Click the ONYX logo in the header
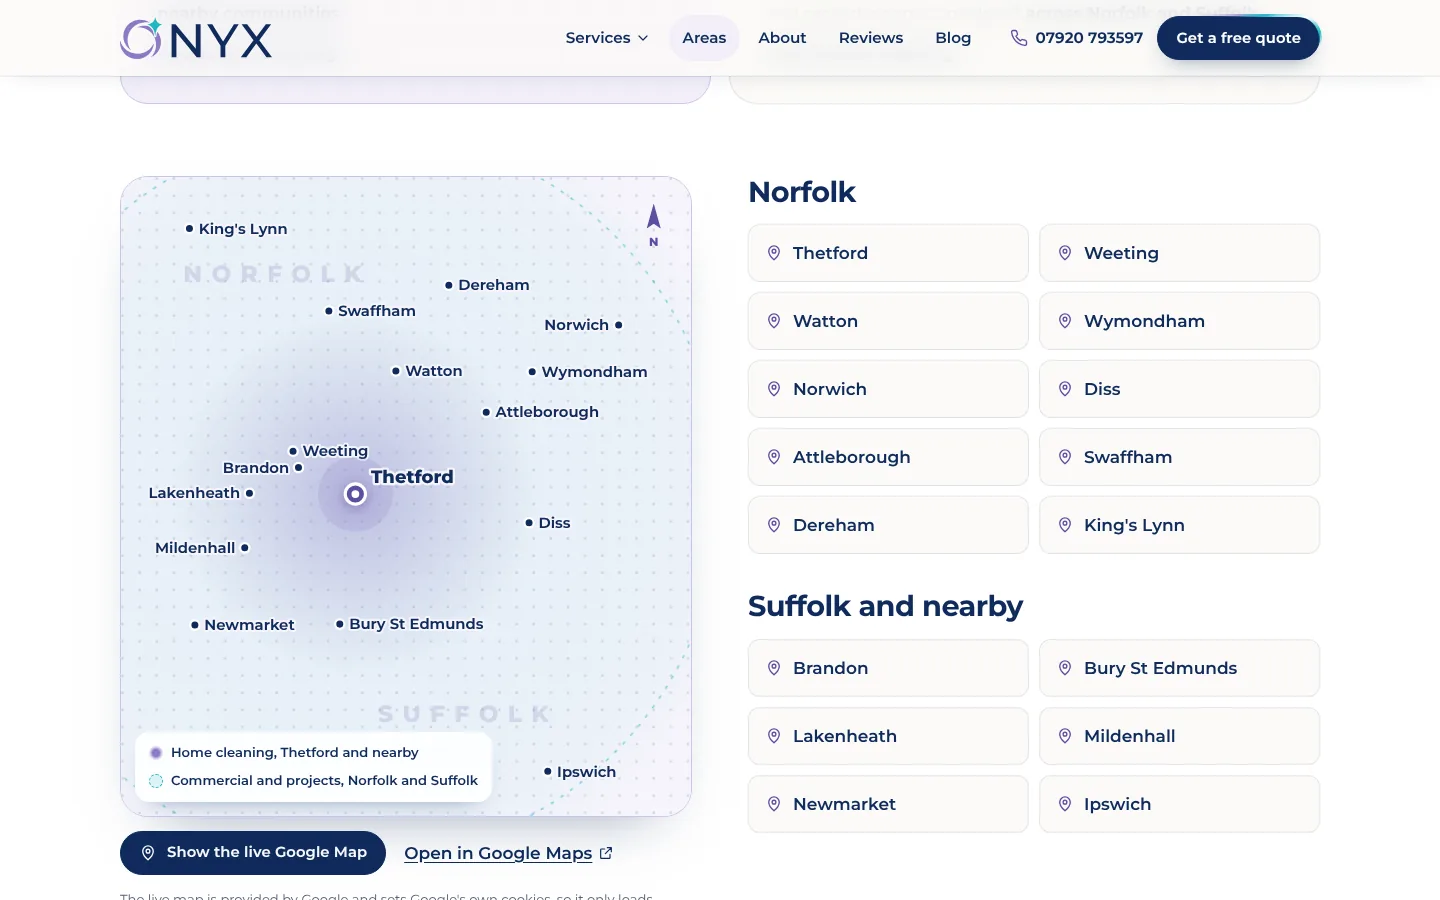 [196, 39]
